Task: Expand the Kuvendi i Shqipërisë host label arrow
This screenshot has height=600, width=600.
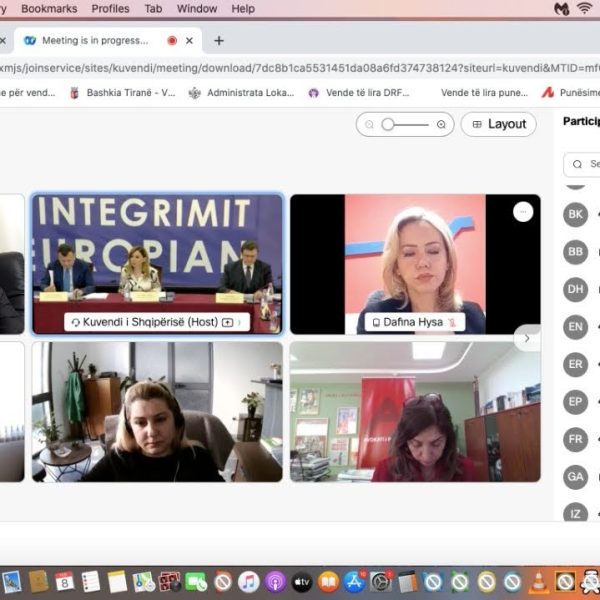Action: (239, 322)
